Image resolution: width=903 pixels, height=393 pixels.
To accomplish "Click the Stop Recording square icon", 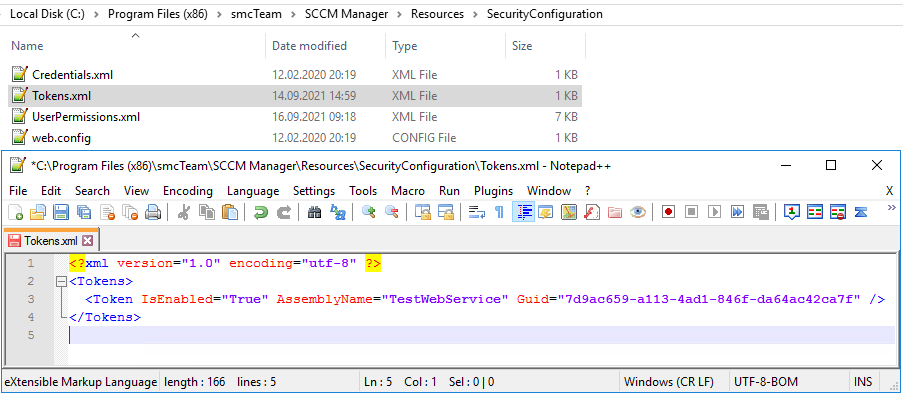I will pyautogui.click(x=691, y=212).
